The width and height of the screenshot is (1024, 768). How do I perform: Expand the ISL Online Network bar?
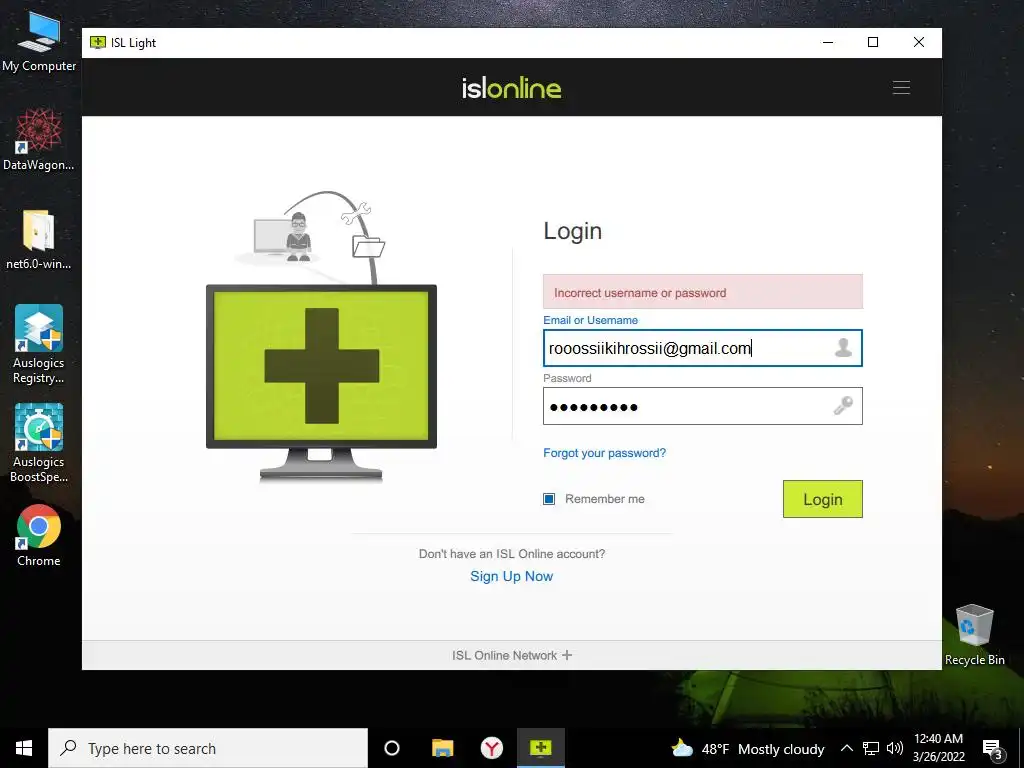[x=511, y=655]
